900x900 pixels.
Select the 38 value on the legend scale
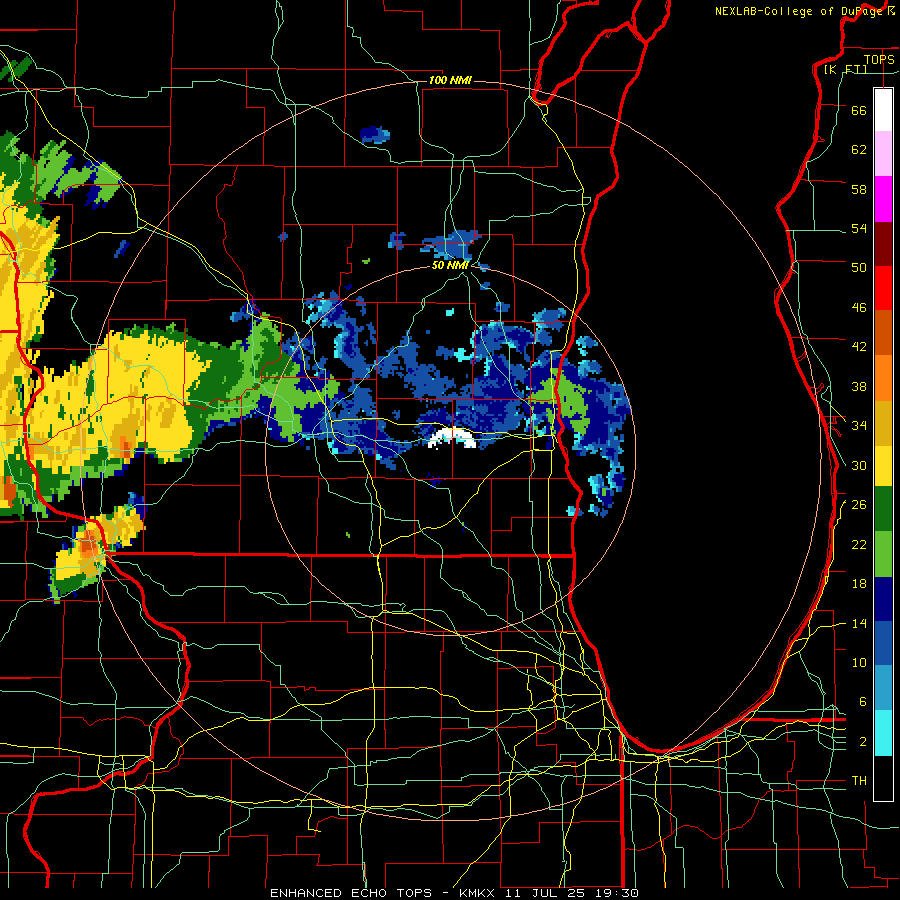point(859,386)
